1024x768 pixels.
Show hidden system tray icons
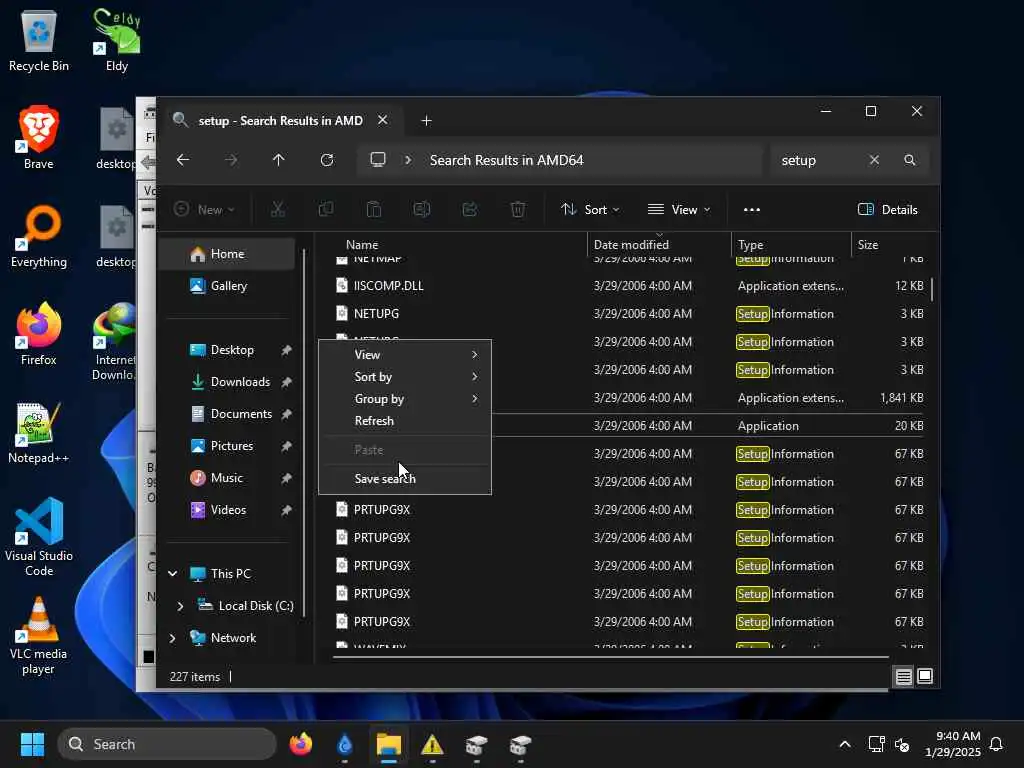(844, 744)
